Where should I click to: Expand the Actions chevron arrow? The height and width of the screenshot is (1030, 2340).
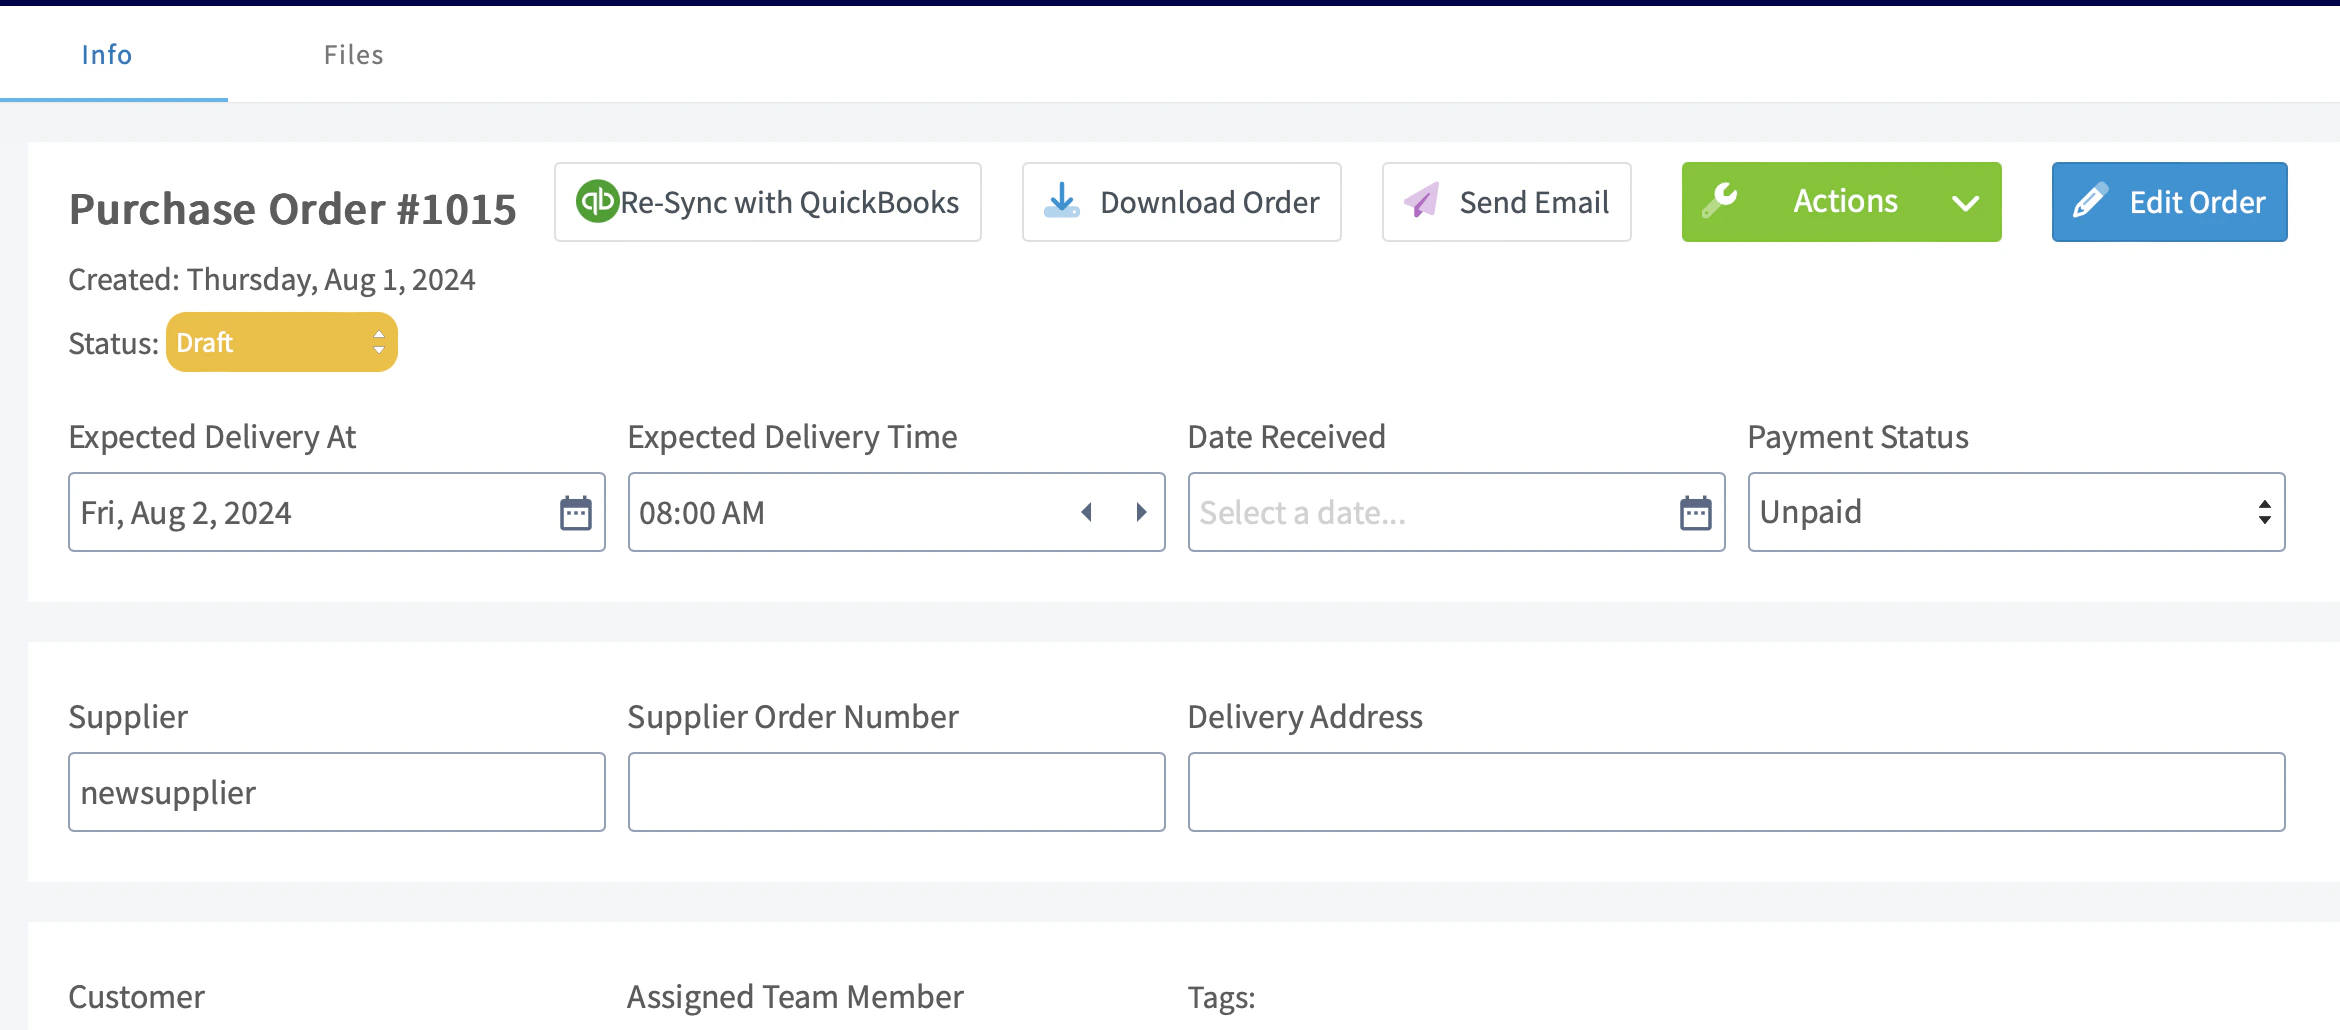(1965, 203)
